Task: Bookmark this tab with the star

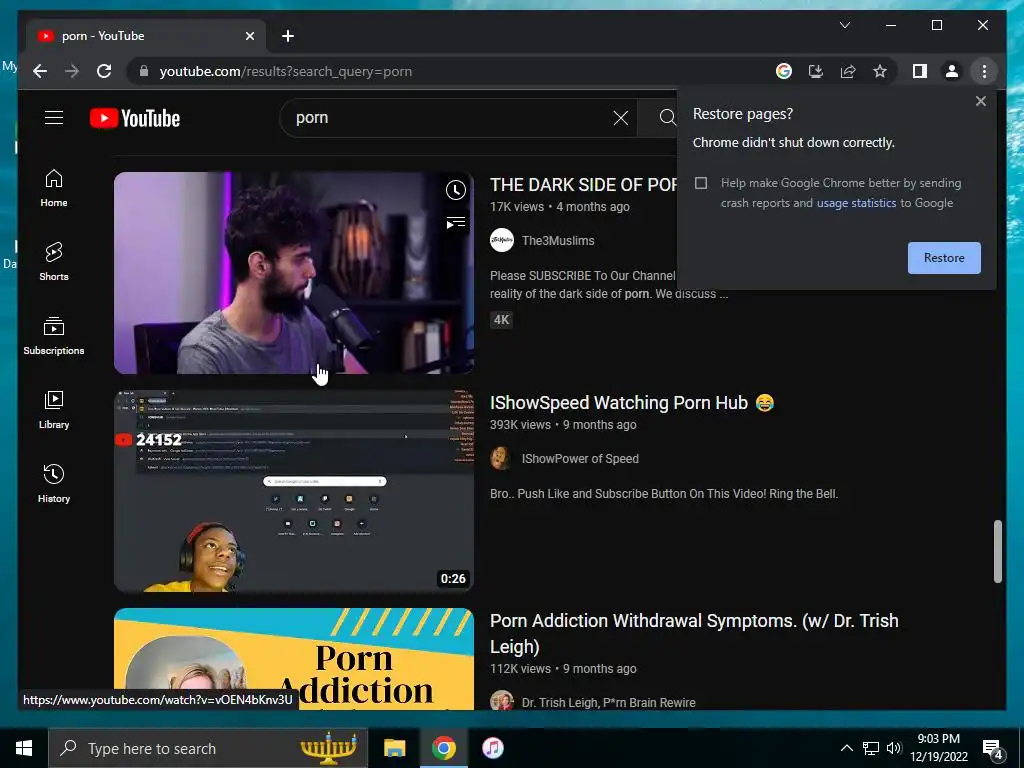Action: pos(880,71)
